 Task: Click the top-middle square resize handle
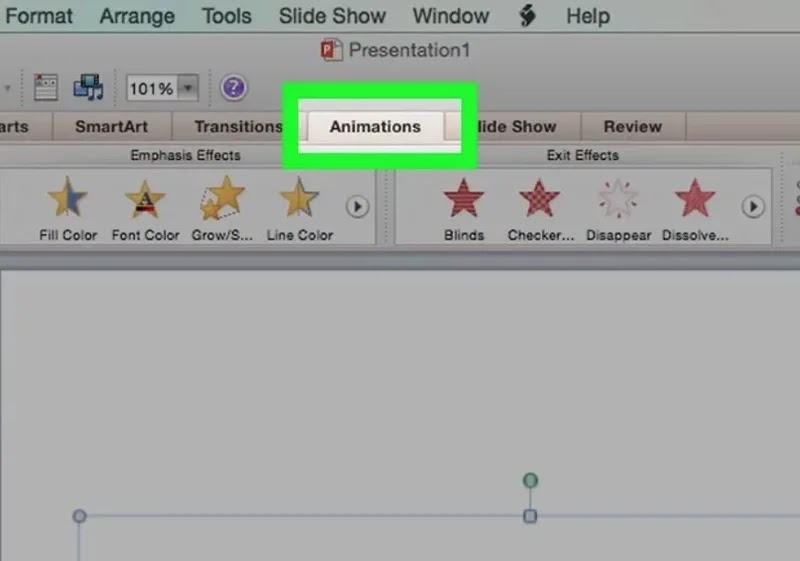(x=530, y=516)
